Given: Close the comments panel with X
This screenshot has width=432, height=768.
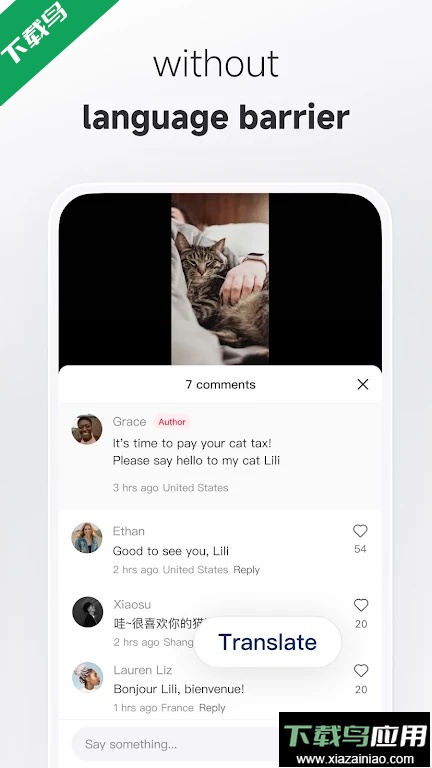Looking at the screenshot, I should click(x=362, y=384).
